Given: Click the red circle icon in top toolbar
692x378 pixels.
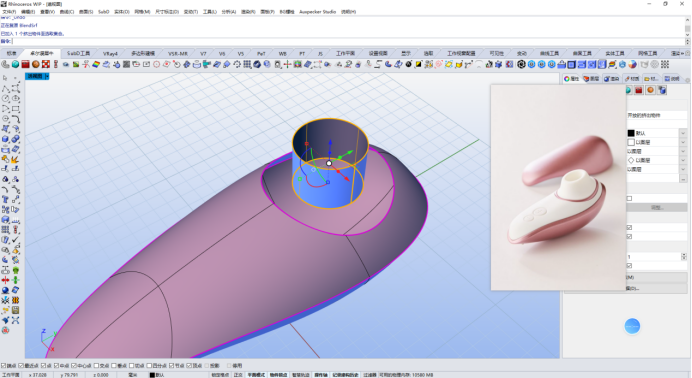Looking at the screenshot, I should point(156,64).
